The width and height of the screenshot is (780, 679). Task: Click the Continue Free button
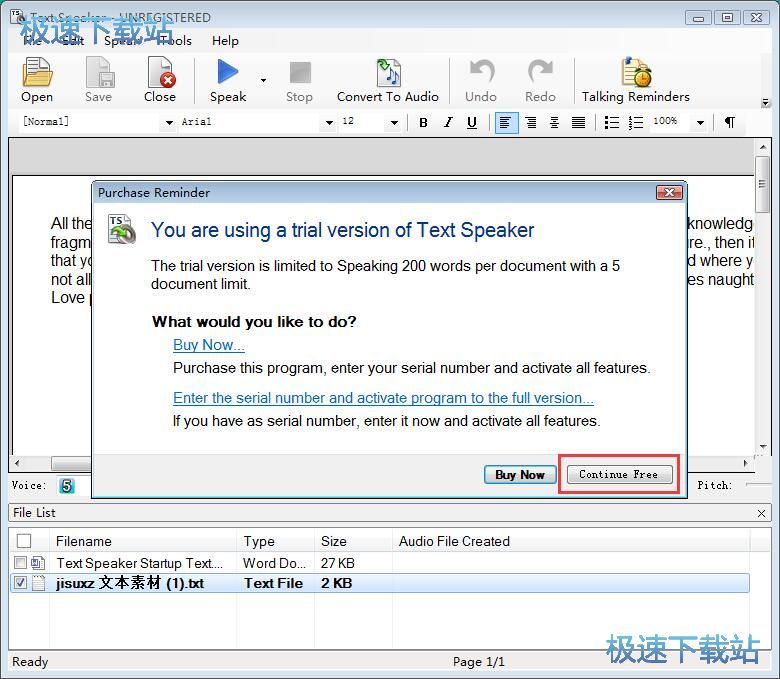619,475
